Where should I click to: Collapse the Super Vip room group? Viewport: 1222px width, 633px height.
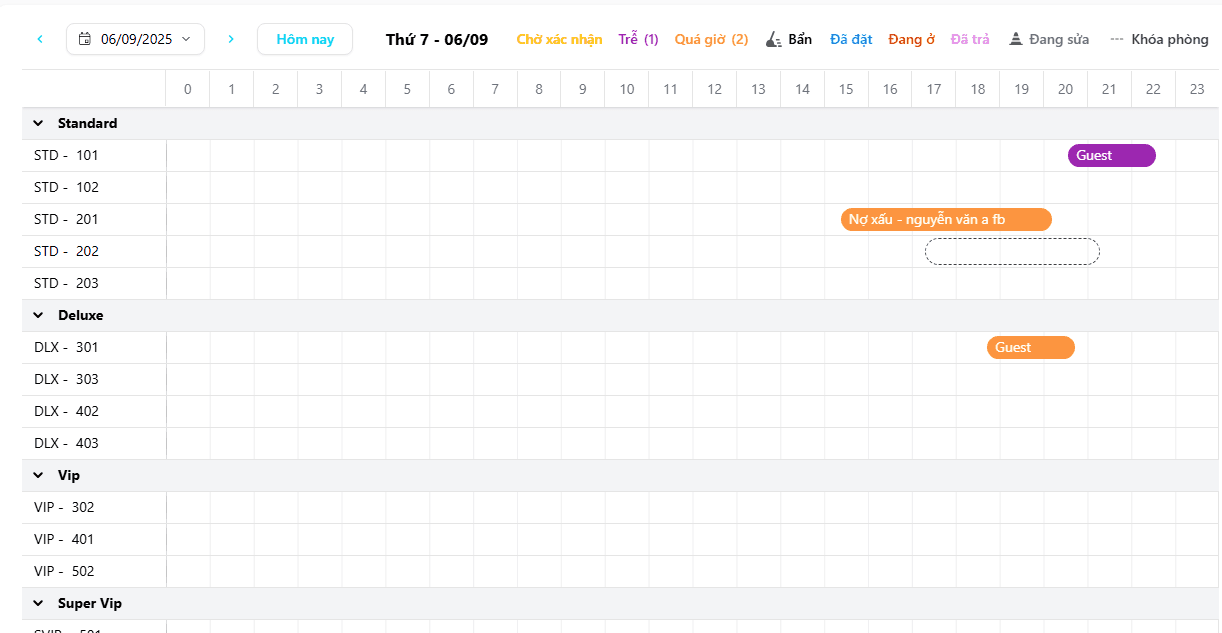point(38,603)
